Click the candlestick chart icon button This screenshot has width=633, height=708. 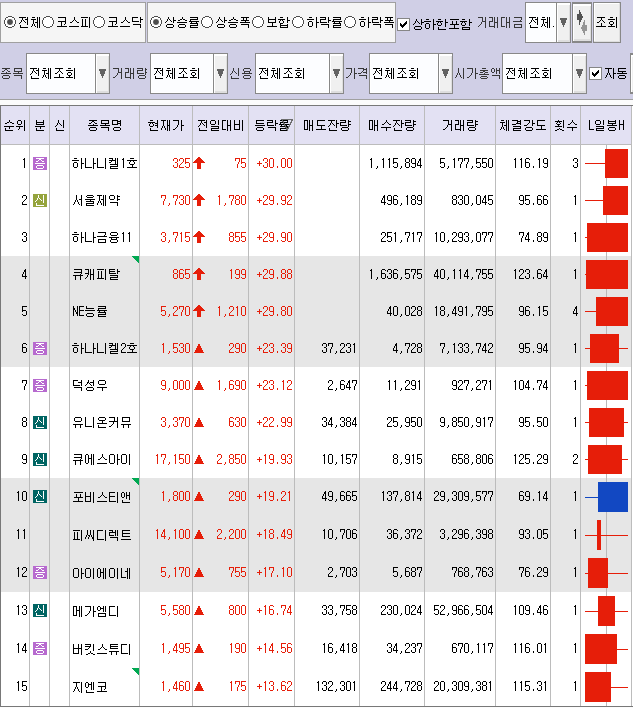tap(582, 22)
